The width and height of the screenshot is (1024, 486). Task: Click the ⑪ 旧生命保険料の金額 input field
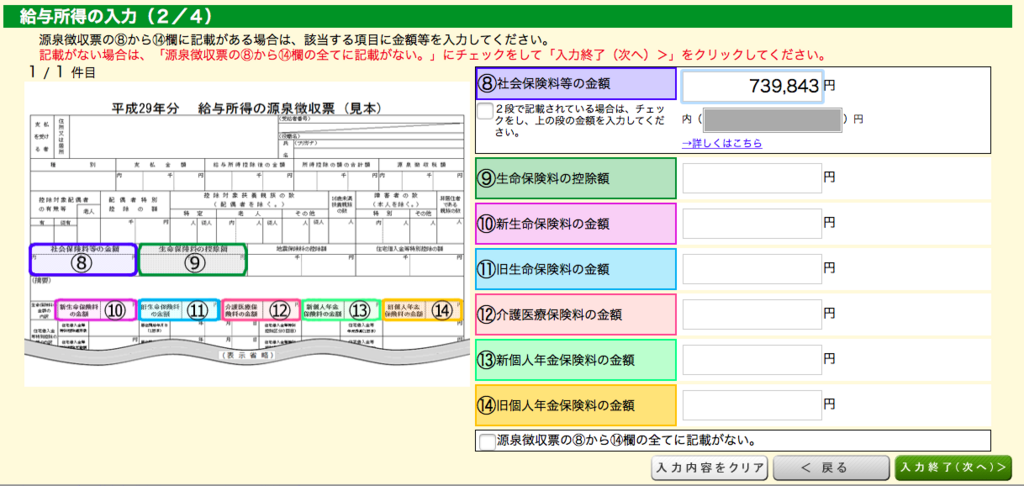[752, 268]
